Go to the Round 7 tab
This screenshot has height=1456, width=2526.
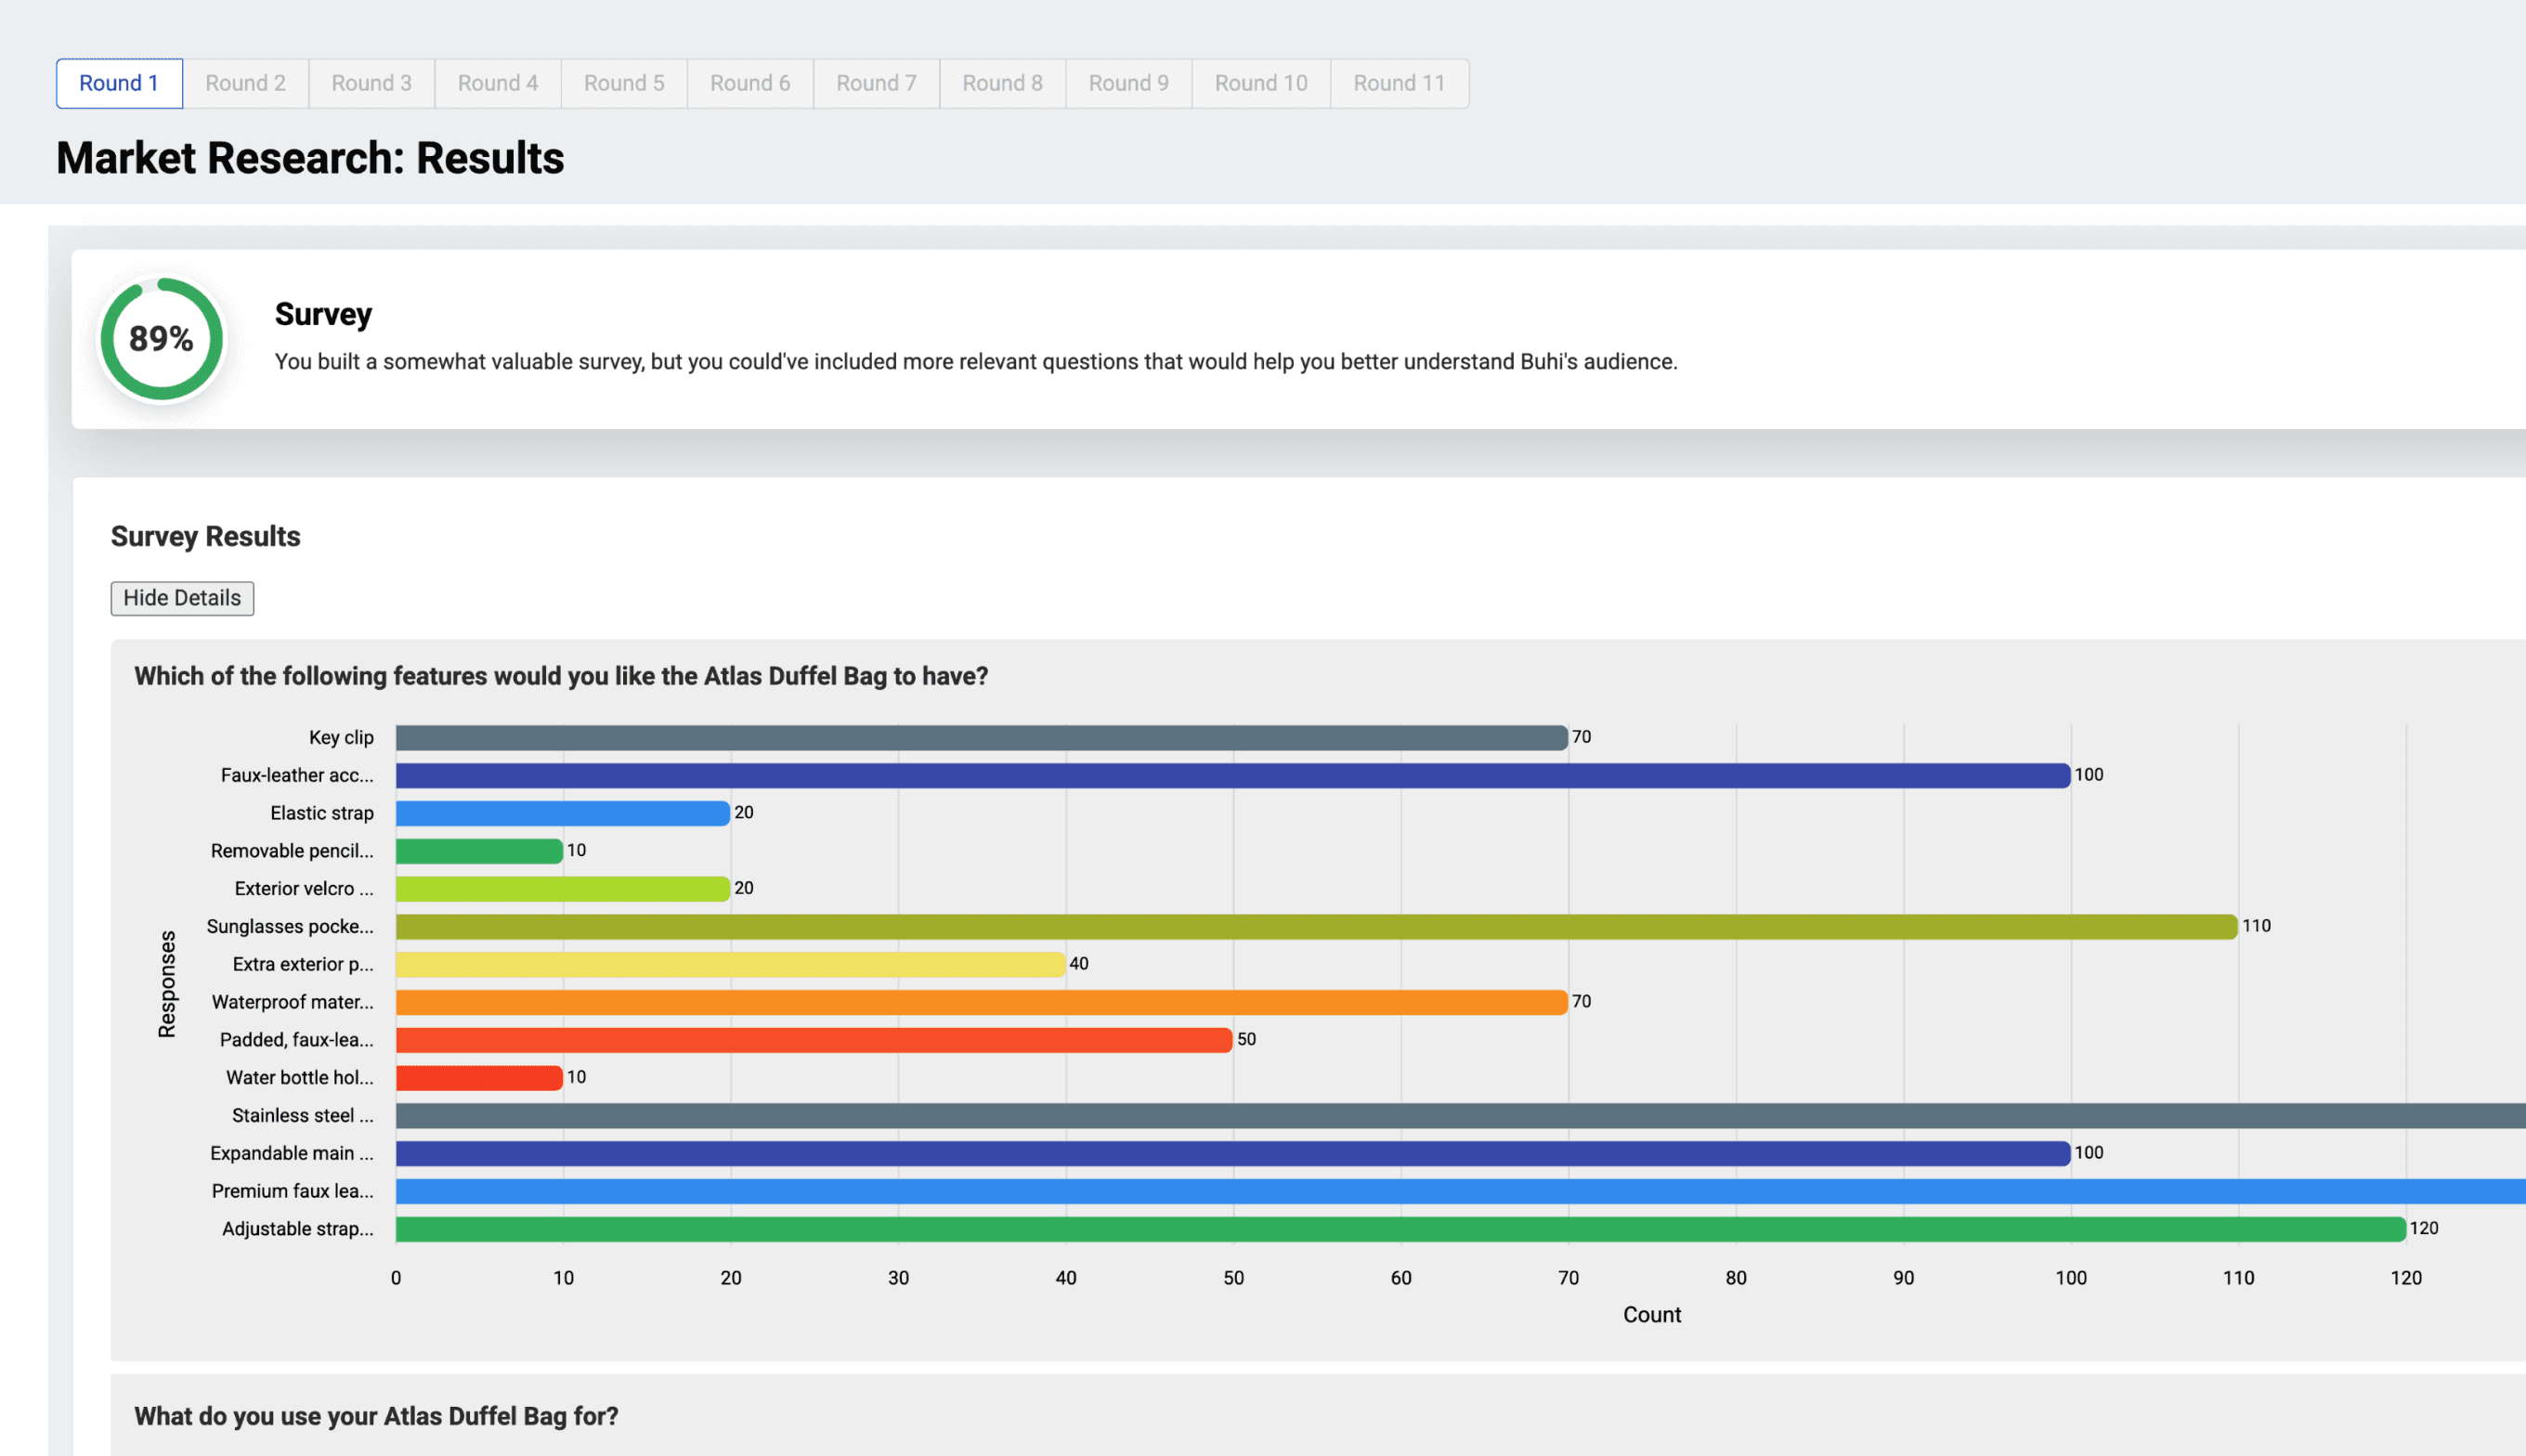876,83
